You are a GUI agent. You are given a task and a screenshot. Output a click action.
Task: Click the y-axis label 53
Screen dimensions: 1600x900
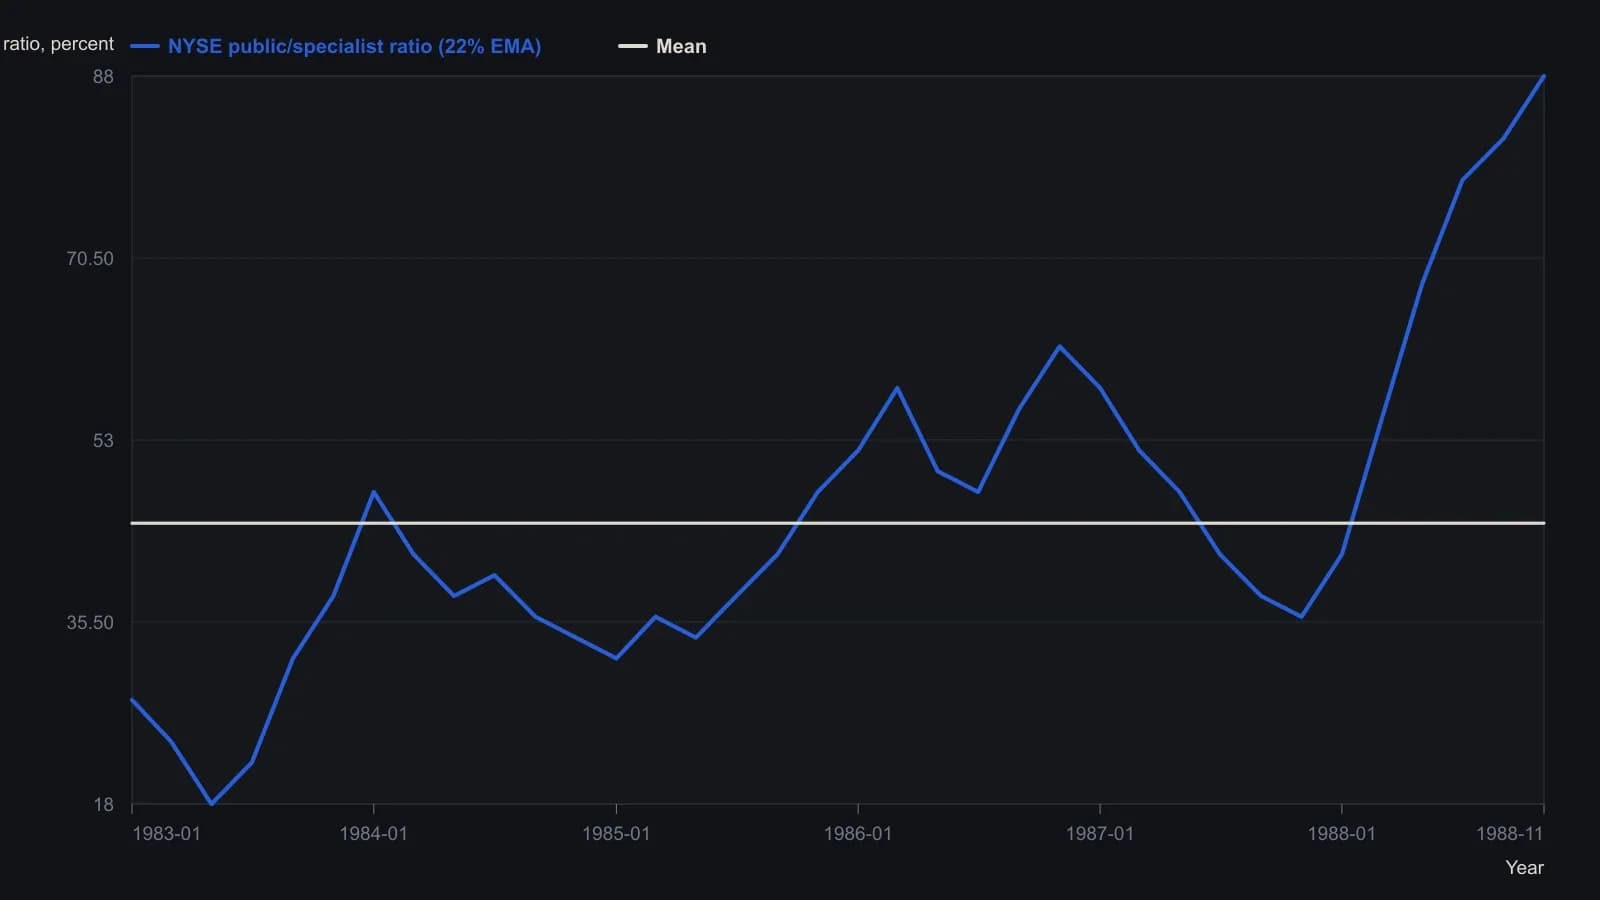[103, 440]
